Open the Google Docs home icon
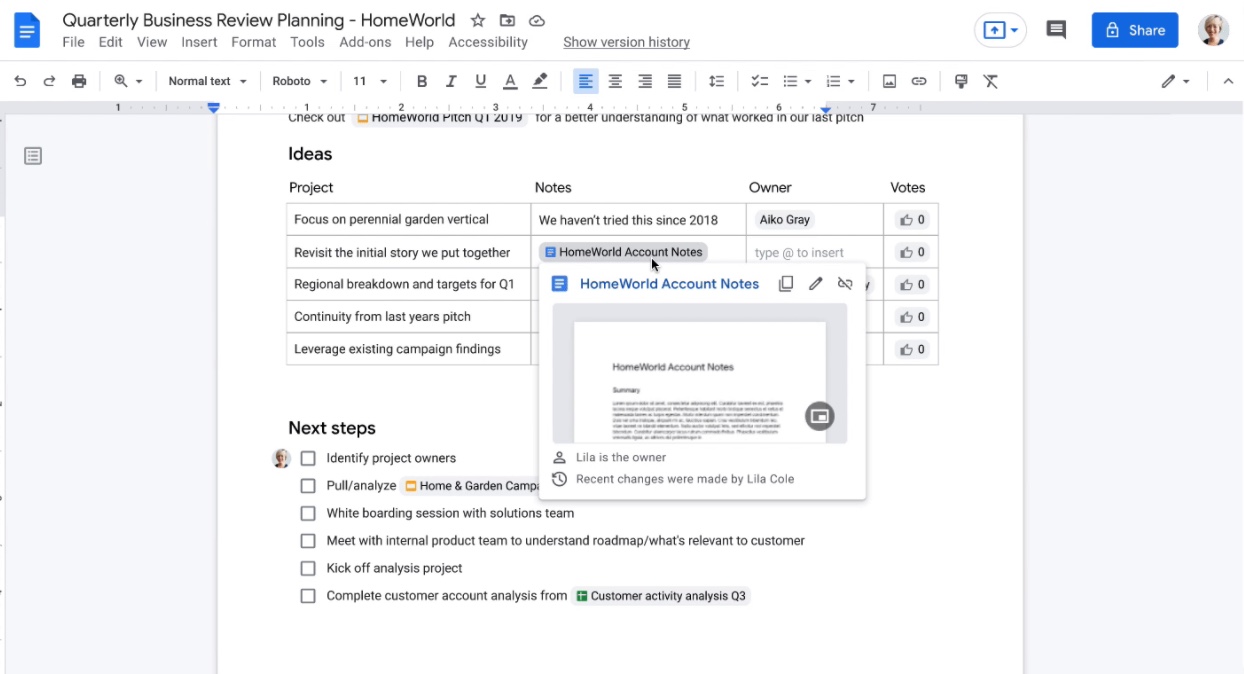Image resolution: width=1244 pixels, height=674 pixels. [x=27, y=30]
